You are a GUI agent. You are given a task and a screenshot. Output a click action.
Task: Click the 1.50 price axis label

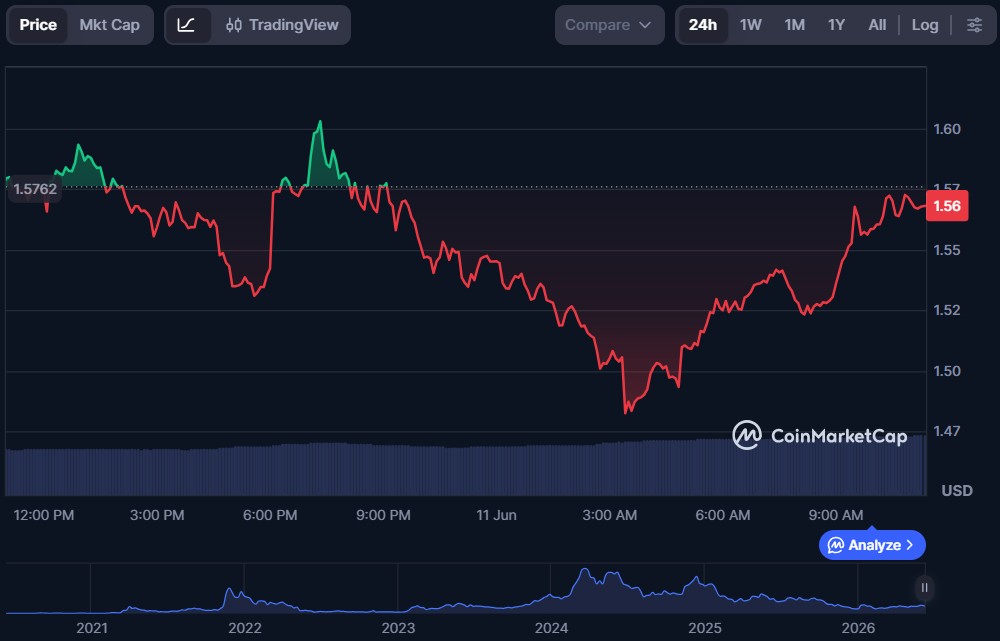946,371
